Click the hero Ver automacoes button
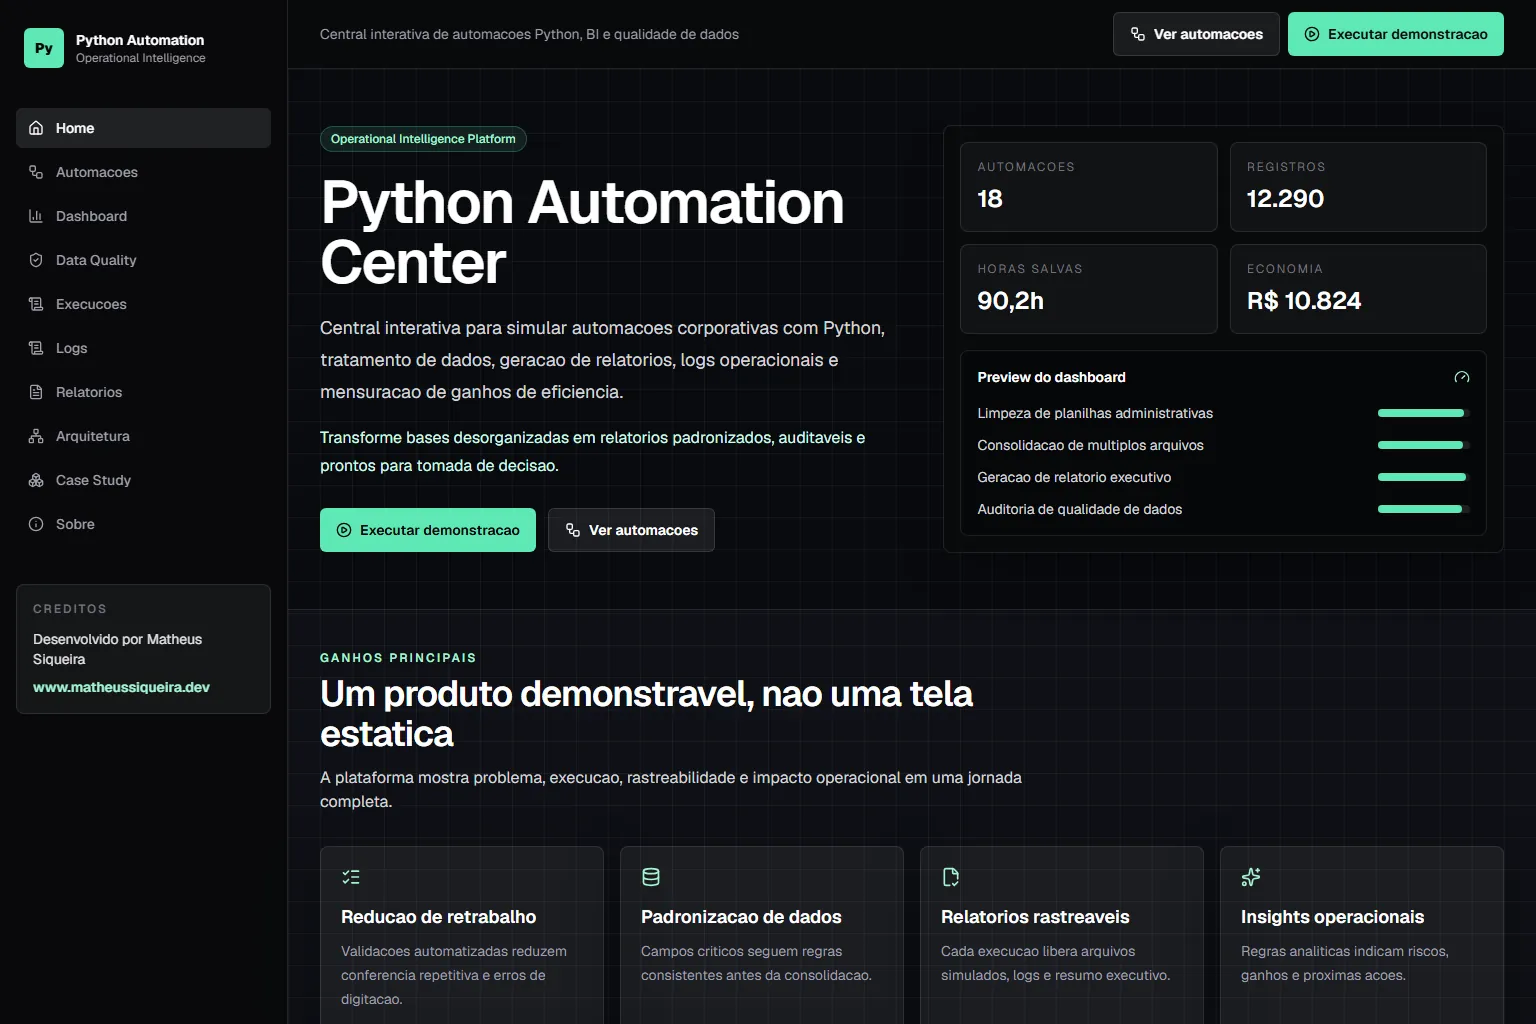 point(631,530)
